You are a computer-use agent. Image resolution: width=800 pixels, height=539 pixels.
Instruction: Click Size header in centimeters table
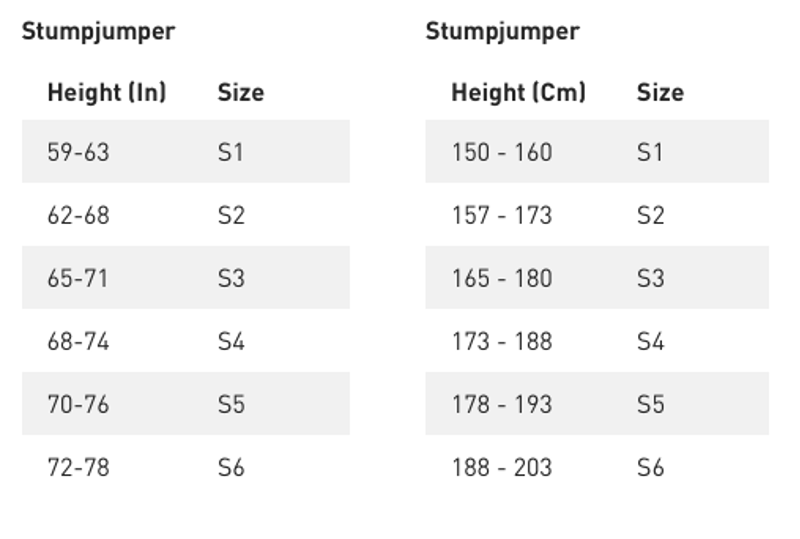coord(660,93)
